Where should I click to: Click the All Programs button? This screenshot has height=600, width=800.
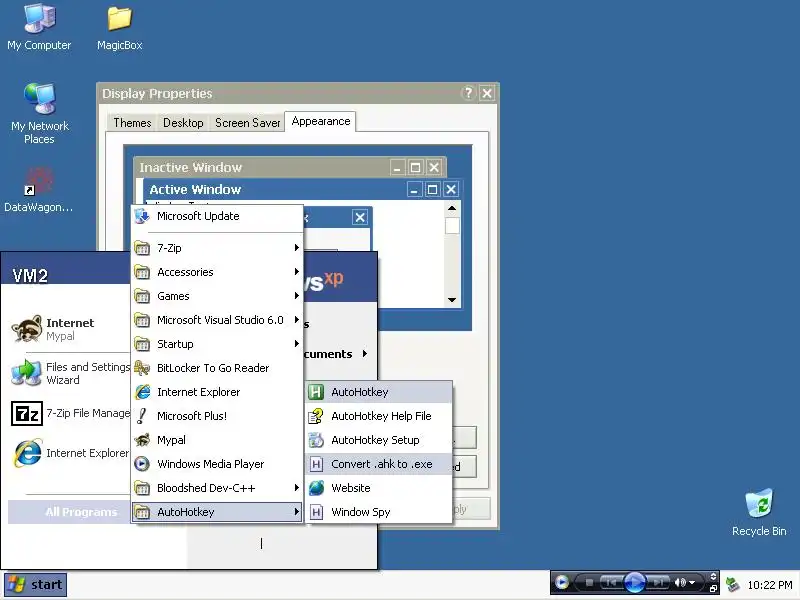point(68,512)
